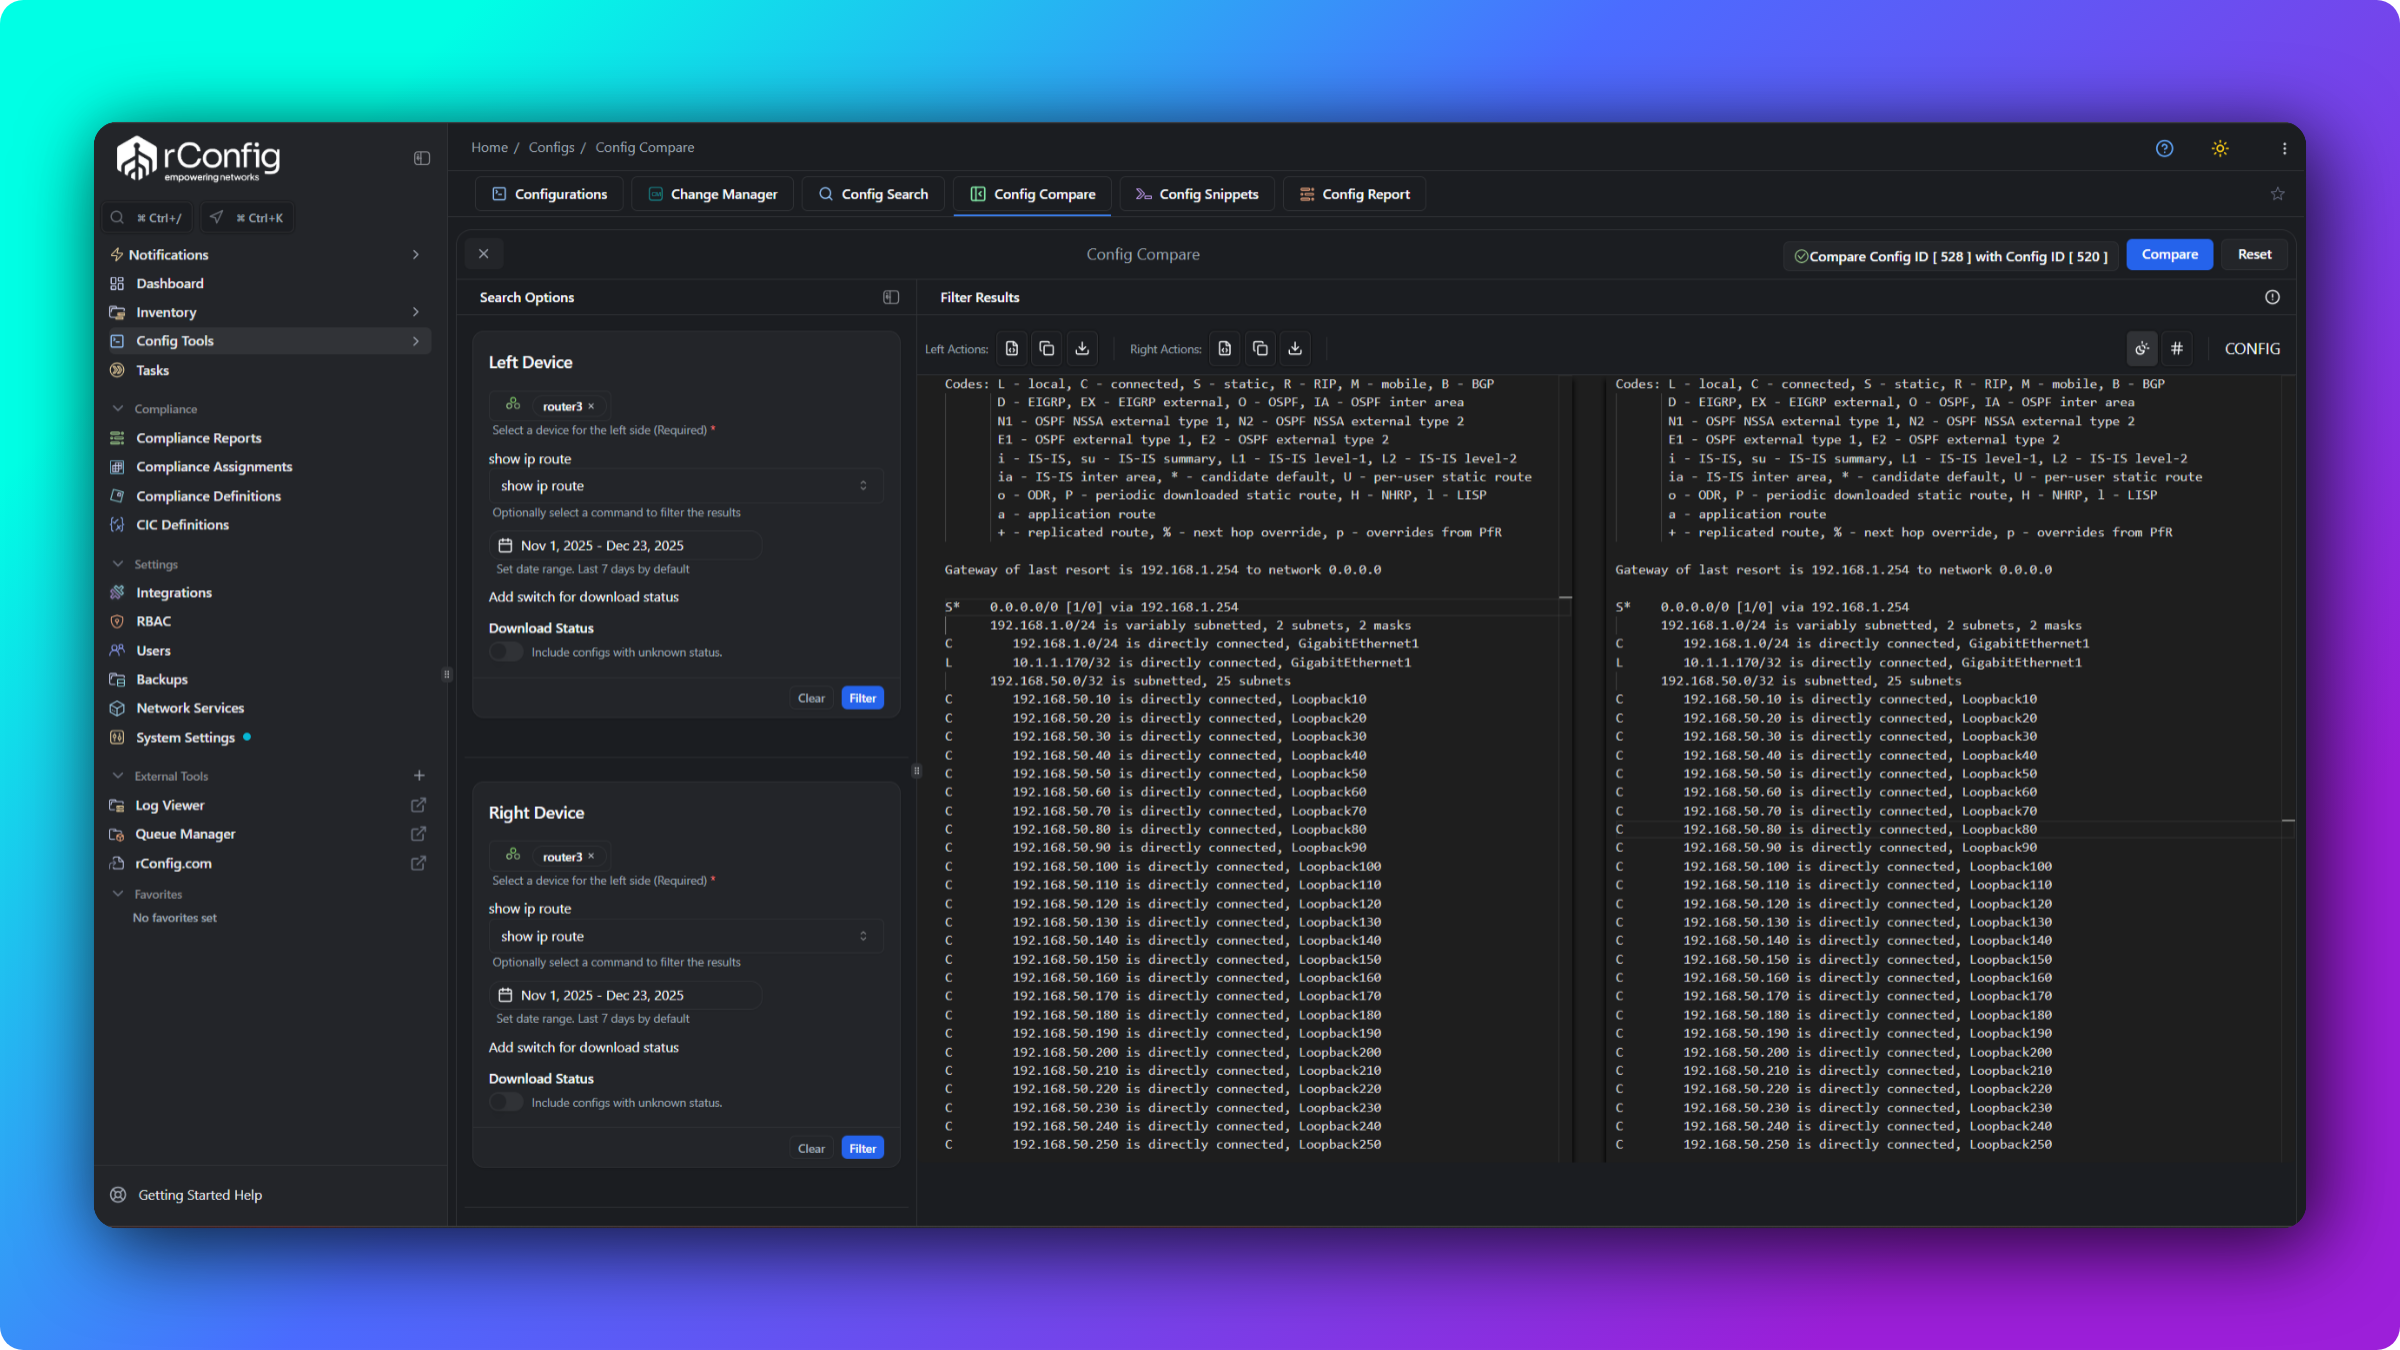Toggle Left Device unknown status switch

coord(506,652)
